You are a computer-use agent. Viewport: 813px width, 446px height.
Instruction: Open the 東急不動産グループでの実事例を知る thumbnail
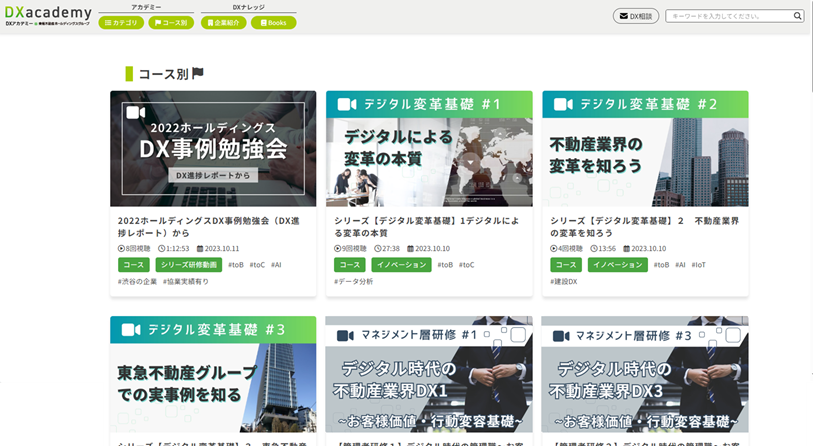pos(213,374)
